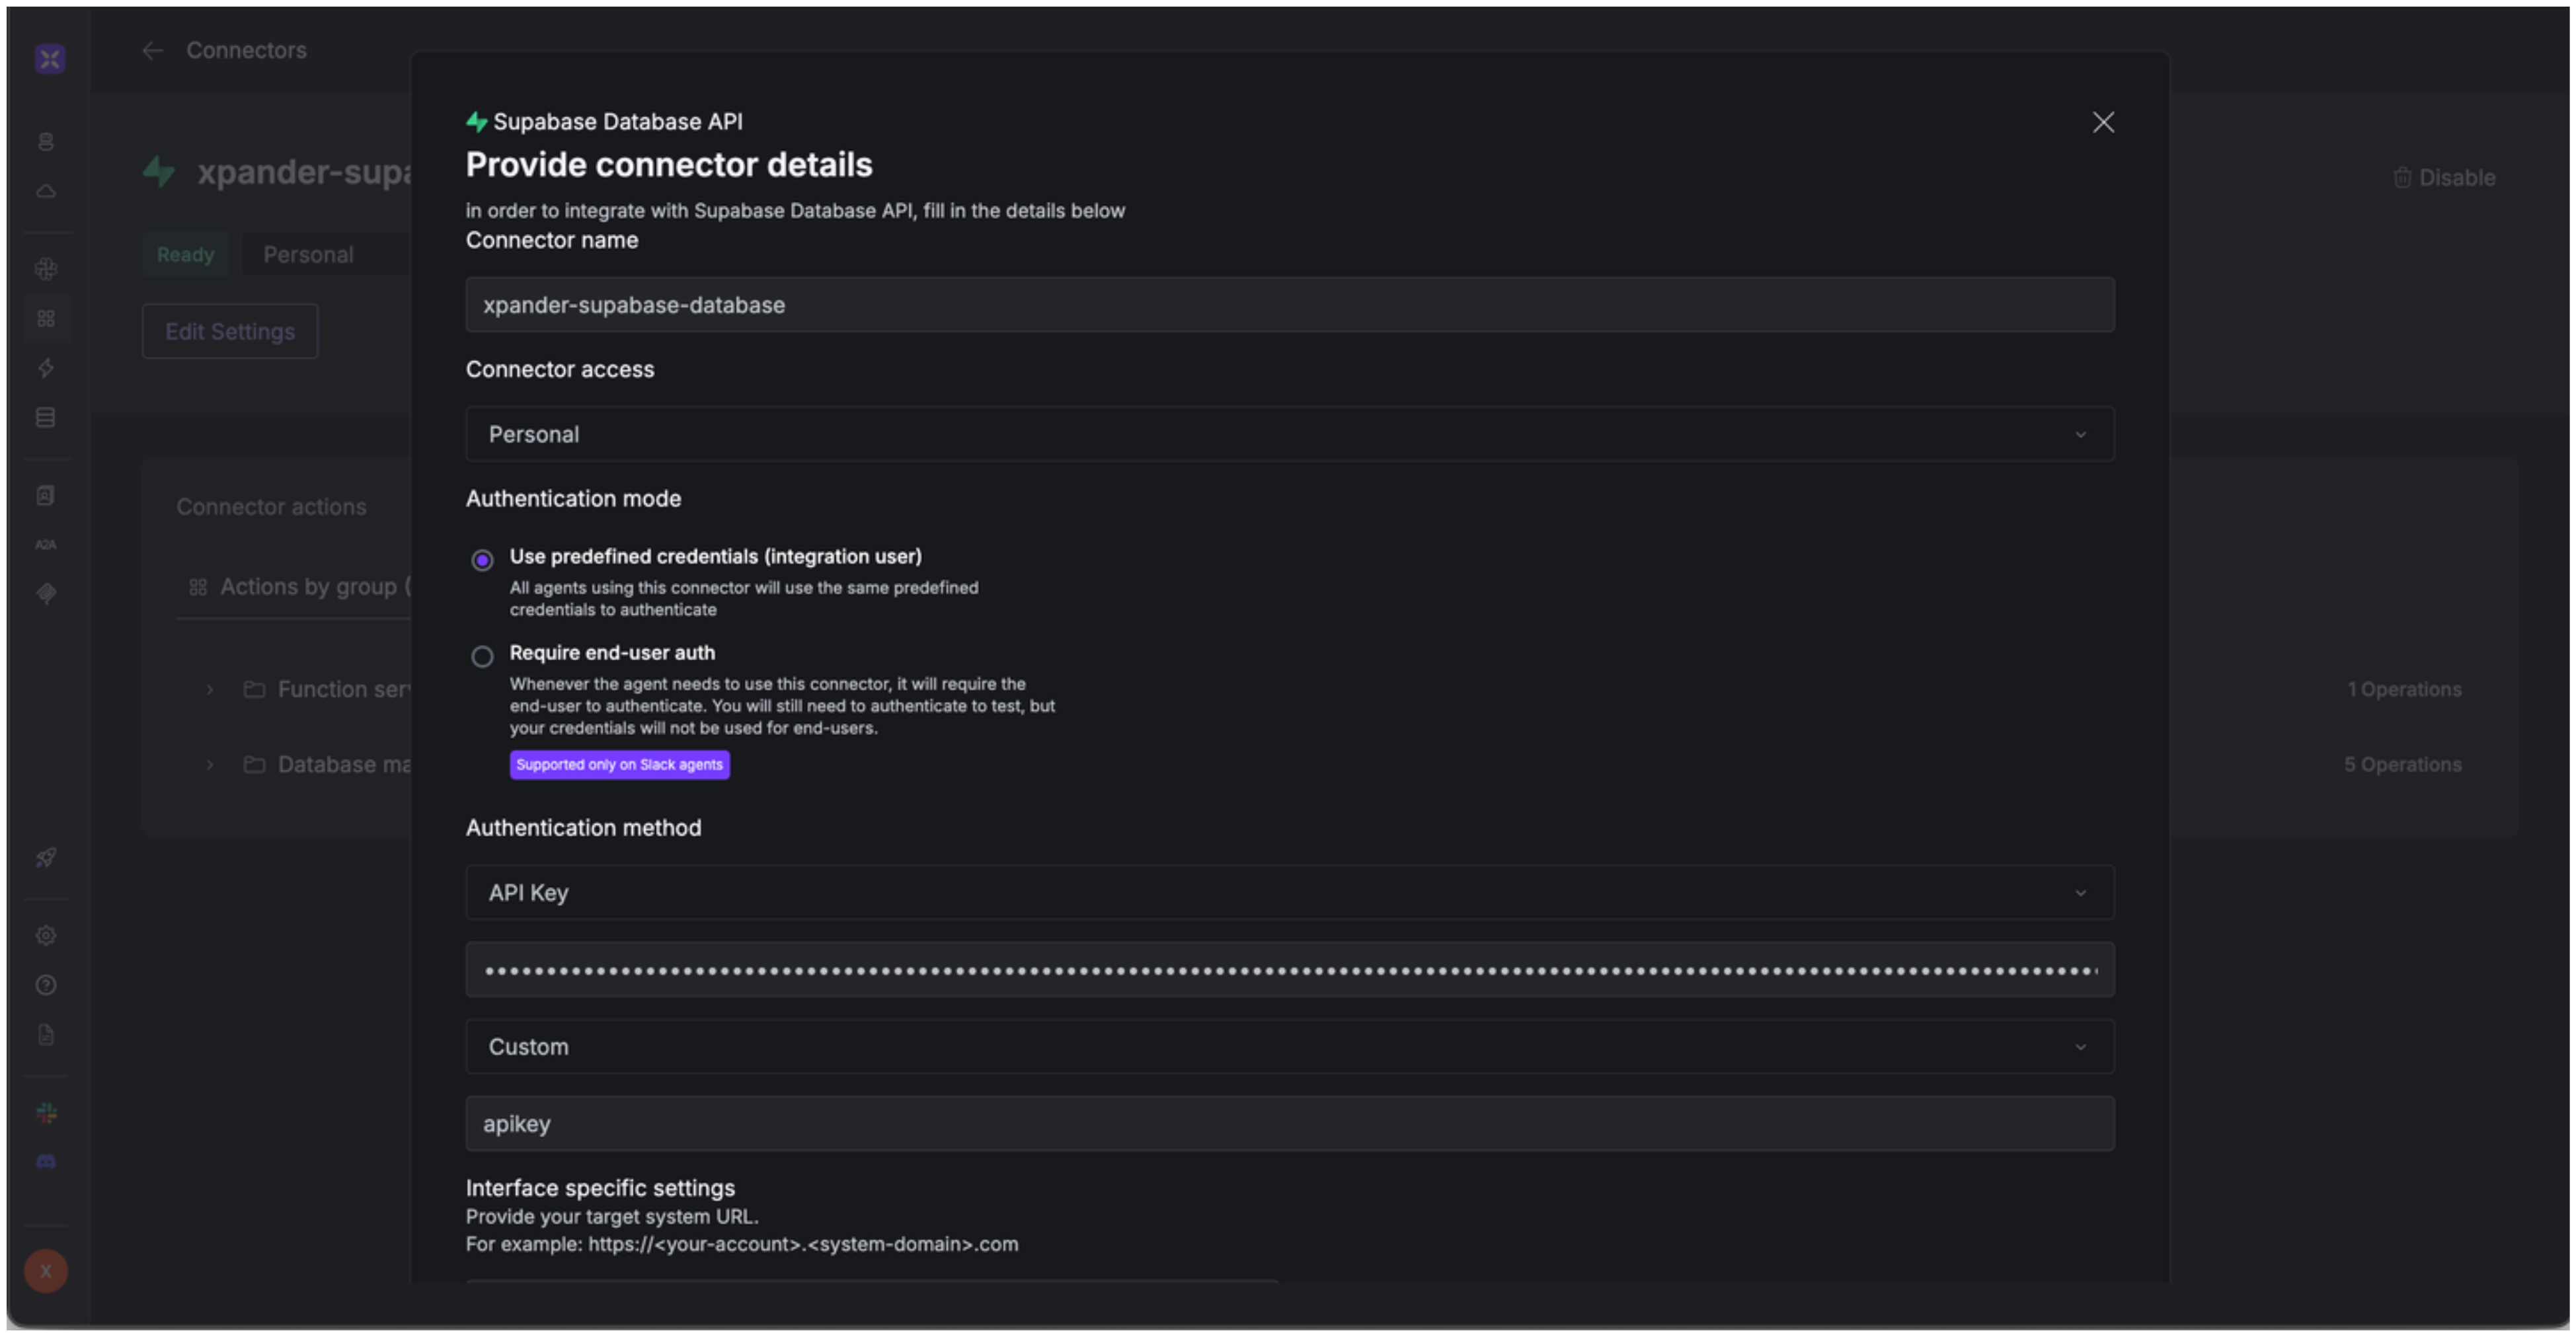Open the Slack icon in sidebar

coord(46,1113)
